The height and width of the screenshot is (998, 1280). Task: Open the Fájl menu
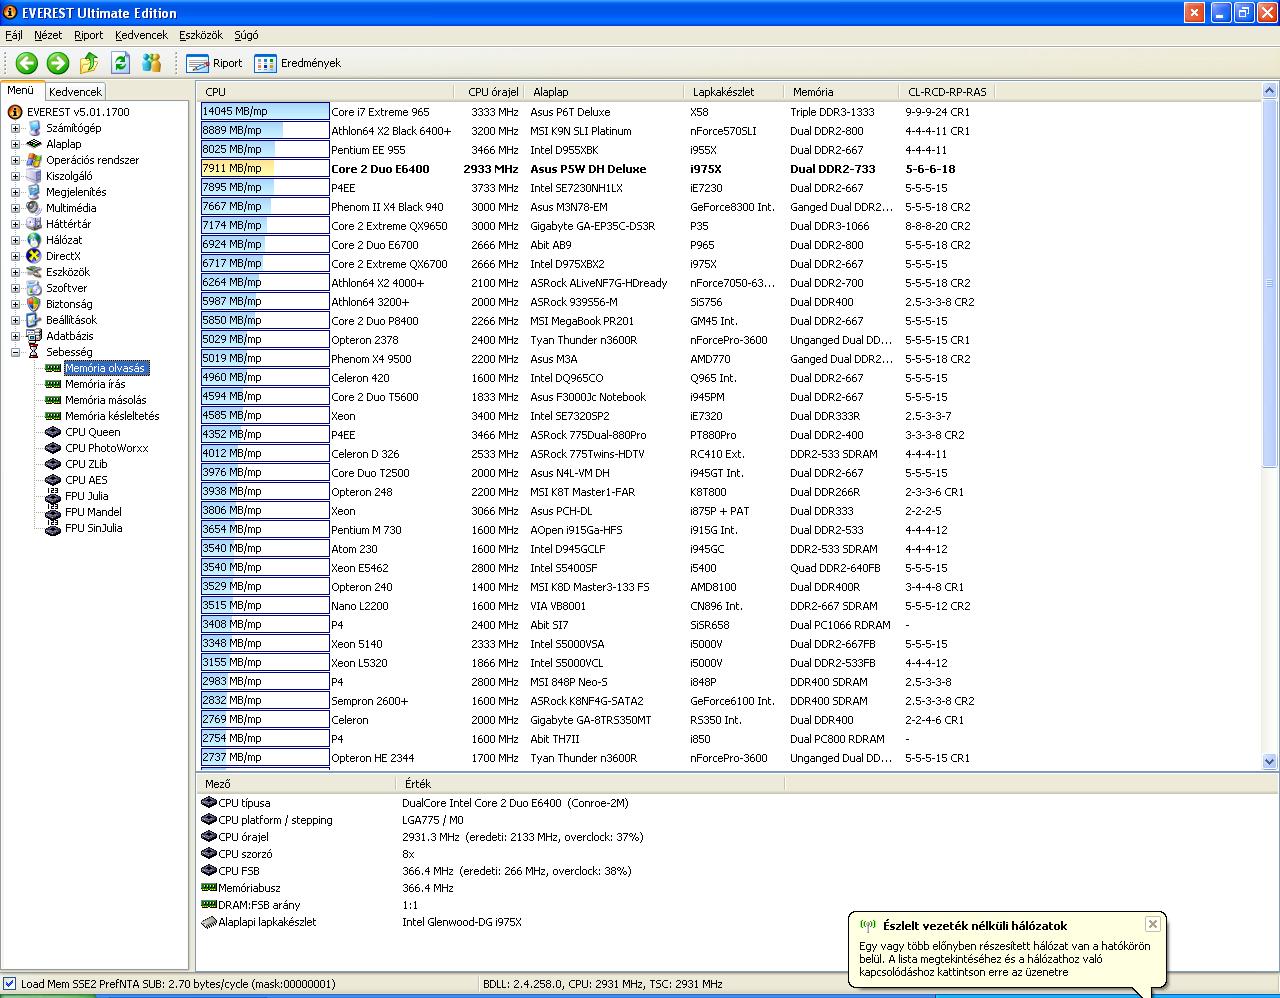tap(14, 35)
